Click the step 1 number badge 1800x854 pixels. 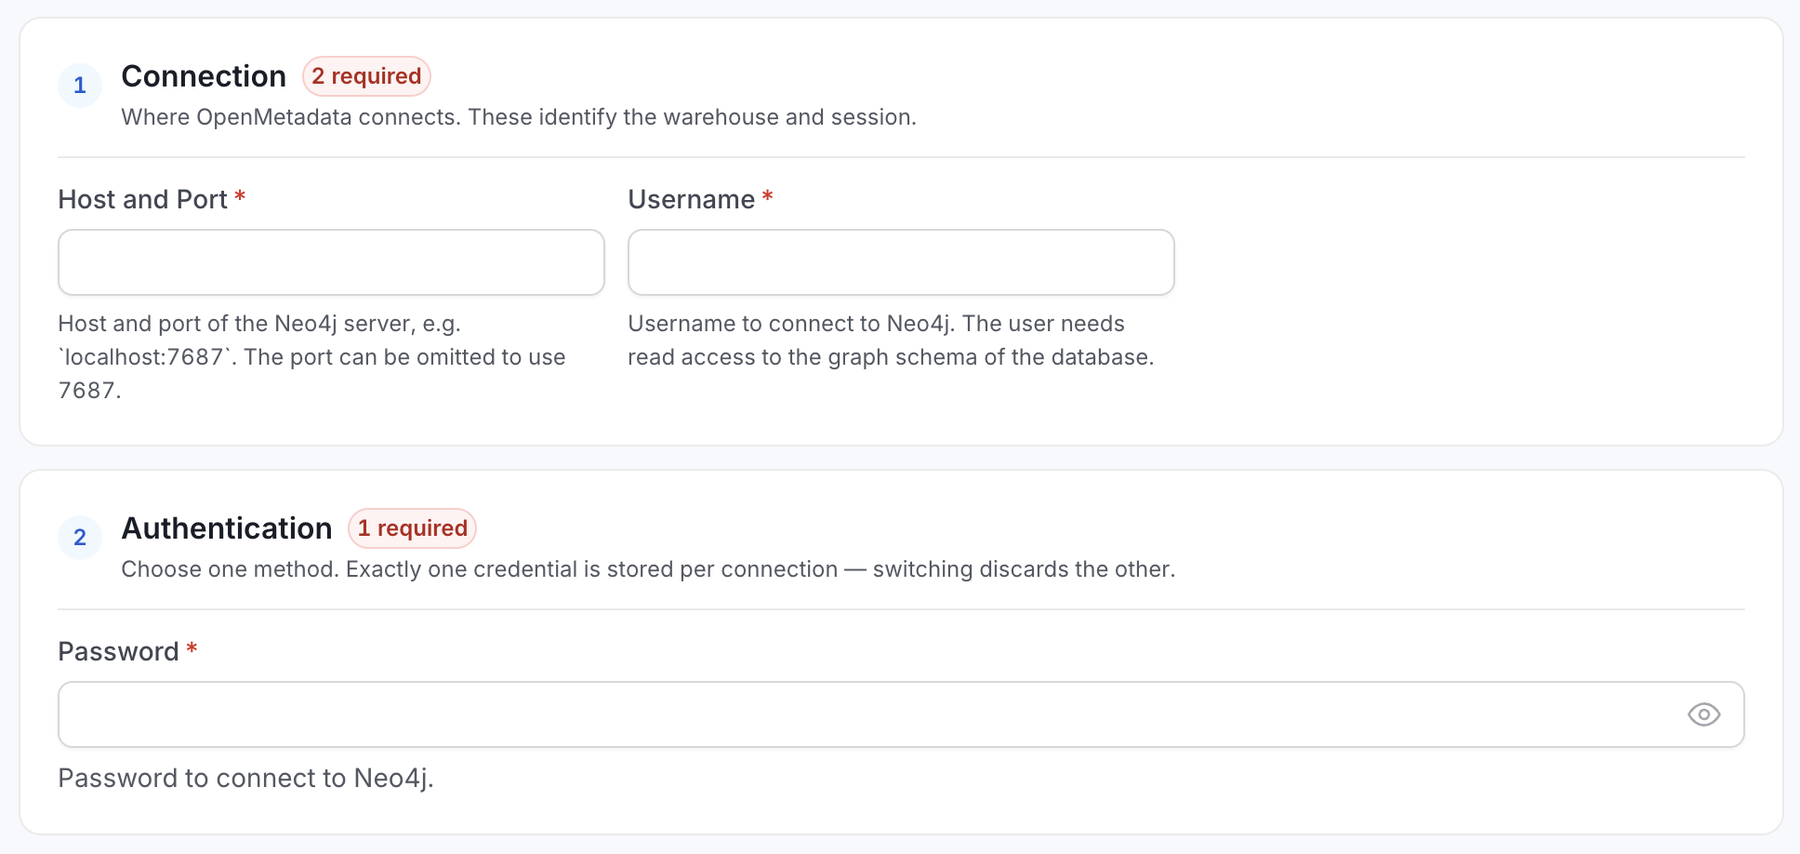tap(80, 85)
